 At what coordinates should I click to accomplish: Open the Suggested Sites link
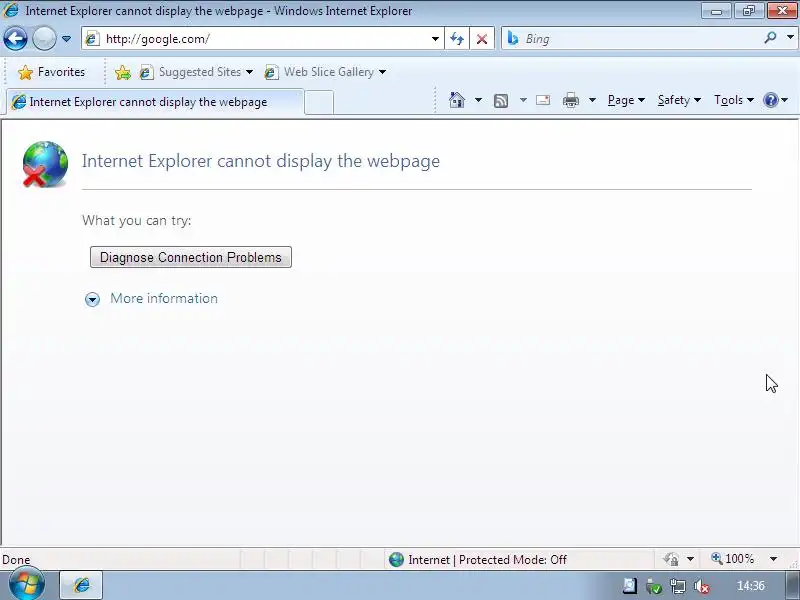pos(196,72)
